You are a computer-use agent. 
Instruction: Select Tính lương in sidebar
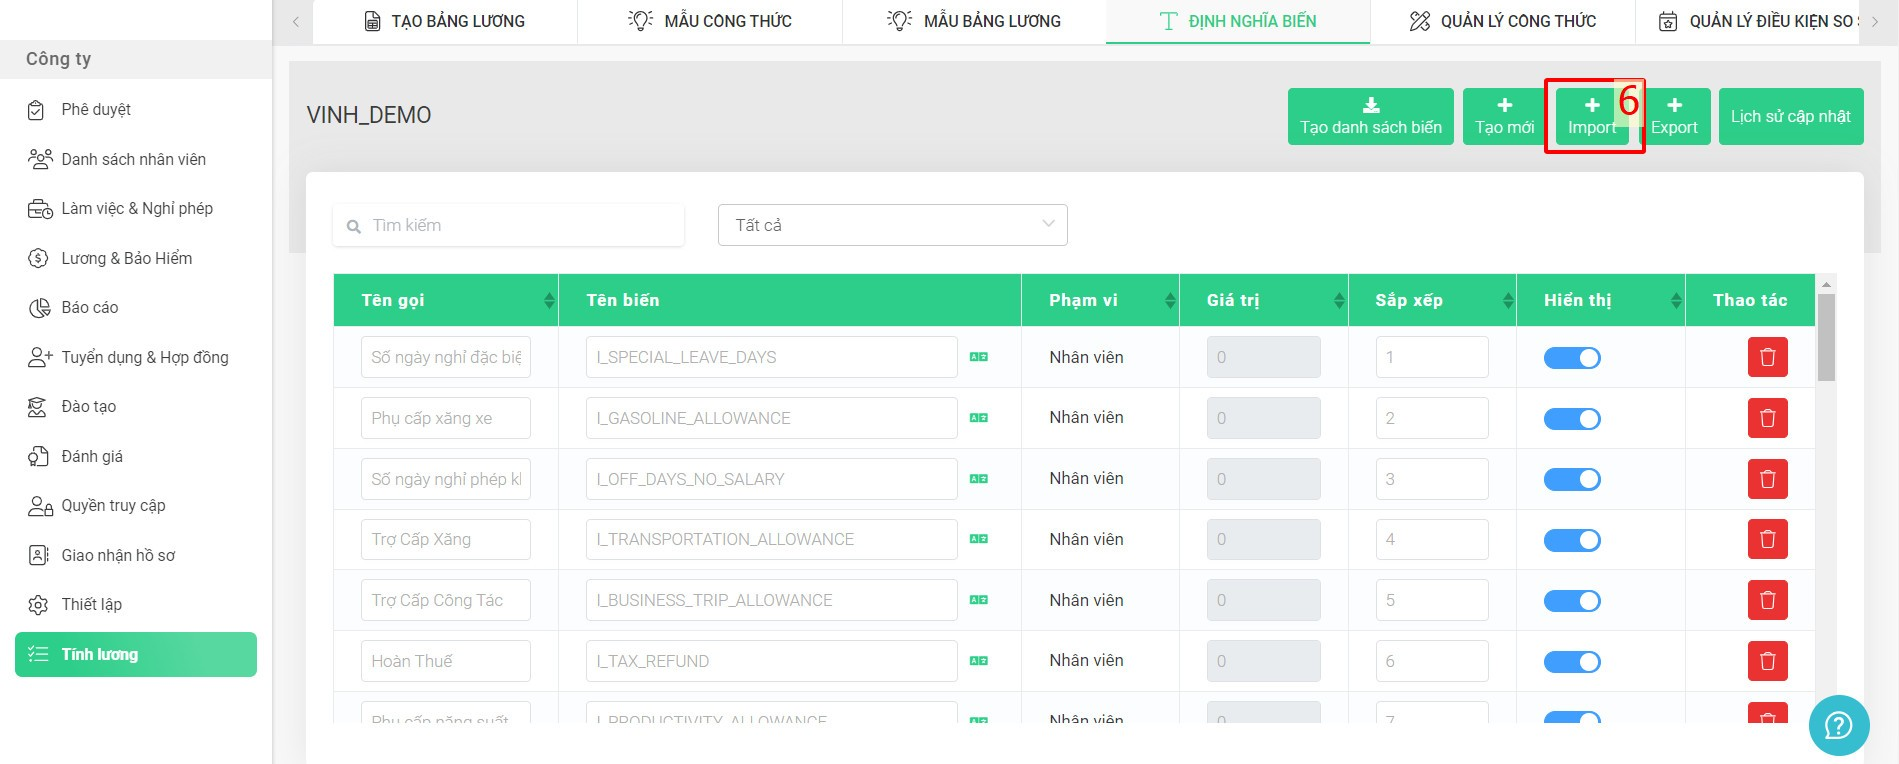pos(136,654)
